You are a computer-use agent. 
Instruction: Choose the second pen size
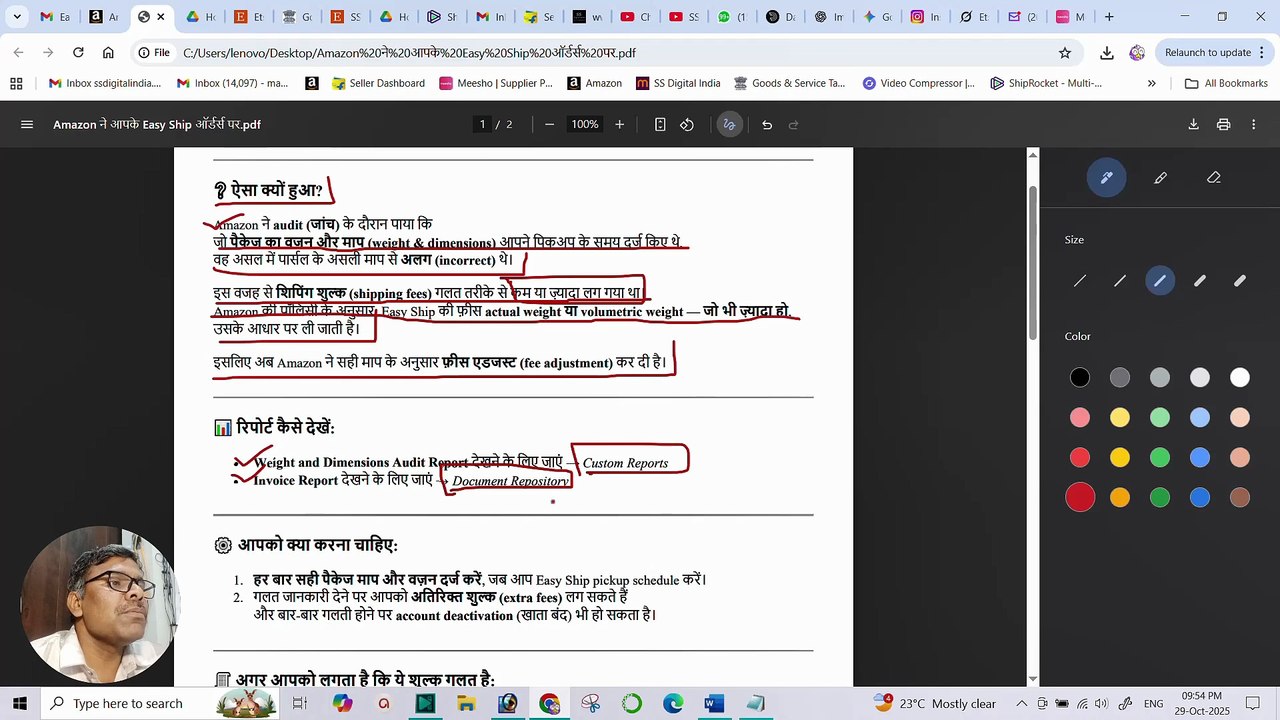pyautogui.click(x=1120, y=281)
